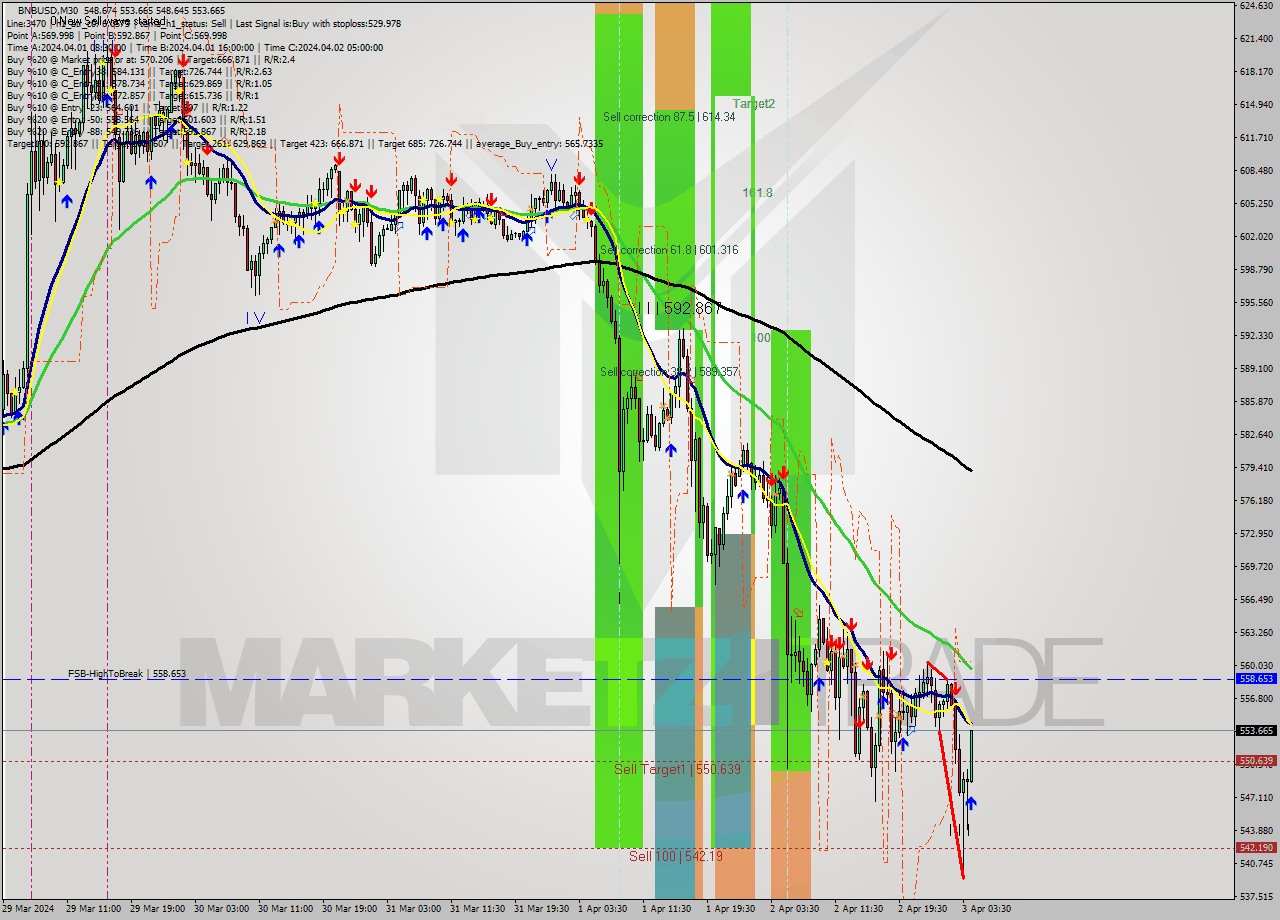Click the 'Target 685: 726.744' text

point(418,143)
